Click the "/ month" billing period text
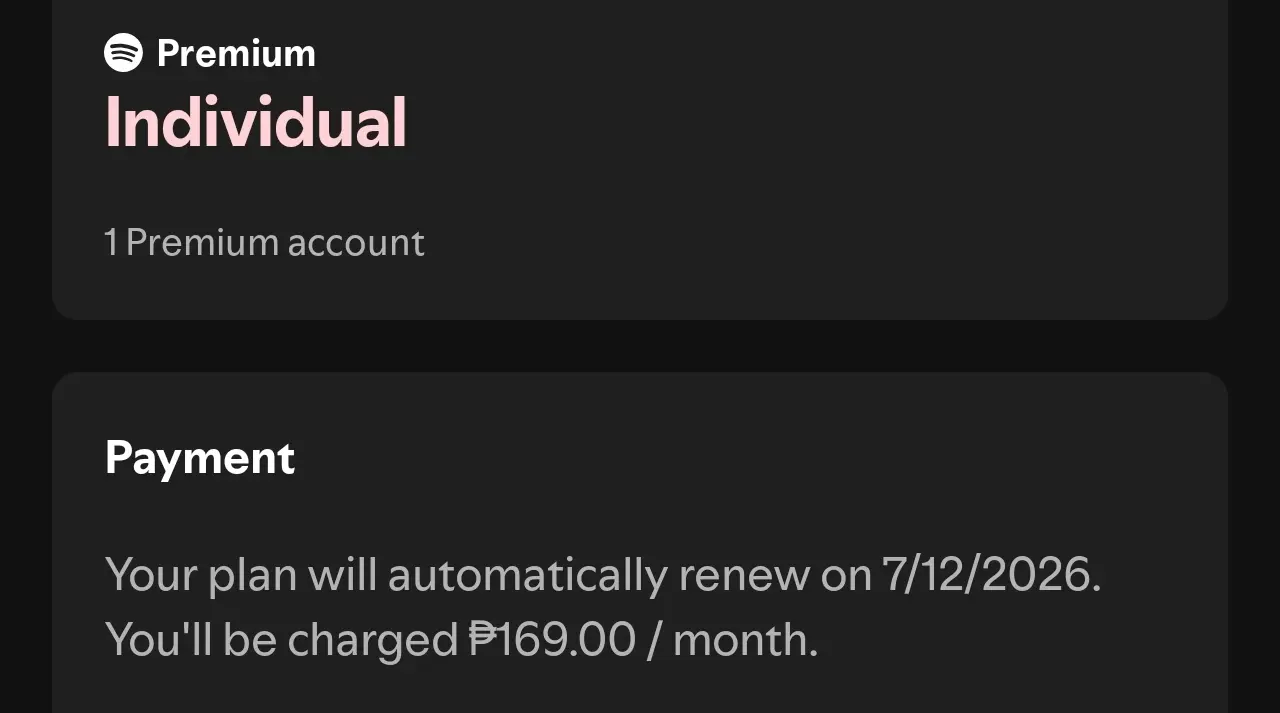This screenshot has width=1280, height=713. click(733, 640)
